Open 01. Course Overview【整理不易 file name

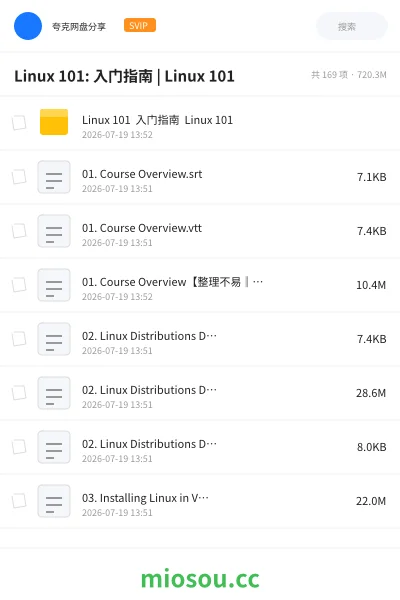pyautogui.click(x=172, y=282)
